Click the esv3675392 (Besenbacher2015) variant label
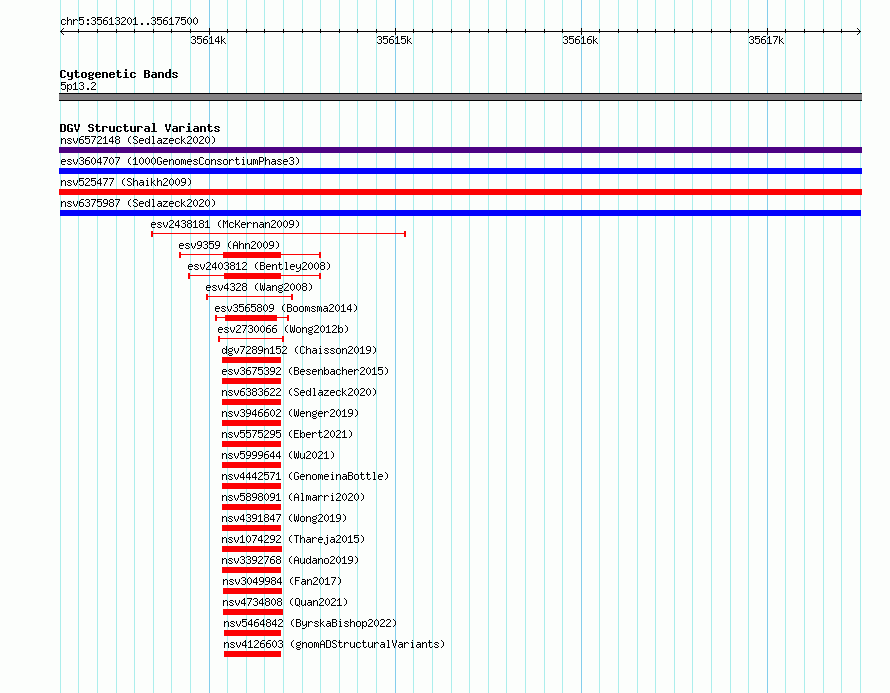 click(x=305, y=371)
